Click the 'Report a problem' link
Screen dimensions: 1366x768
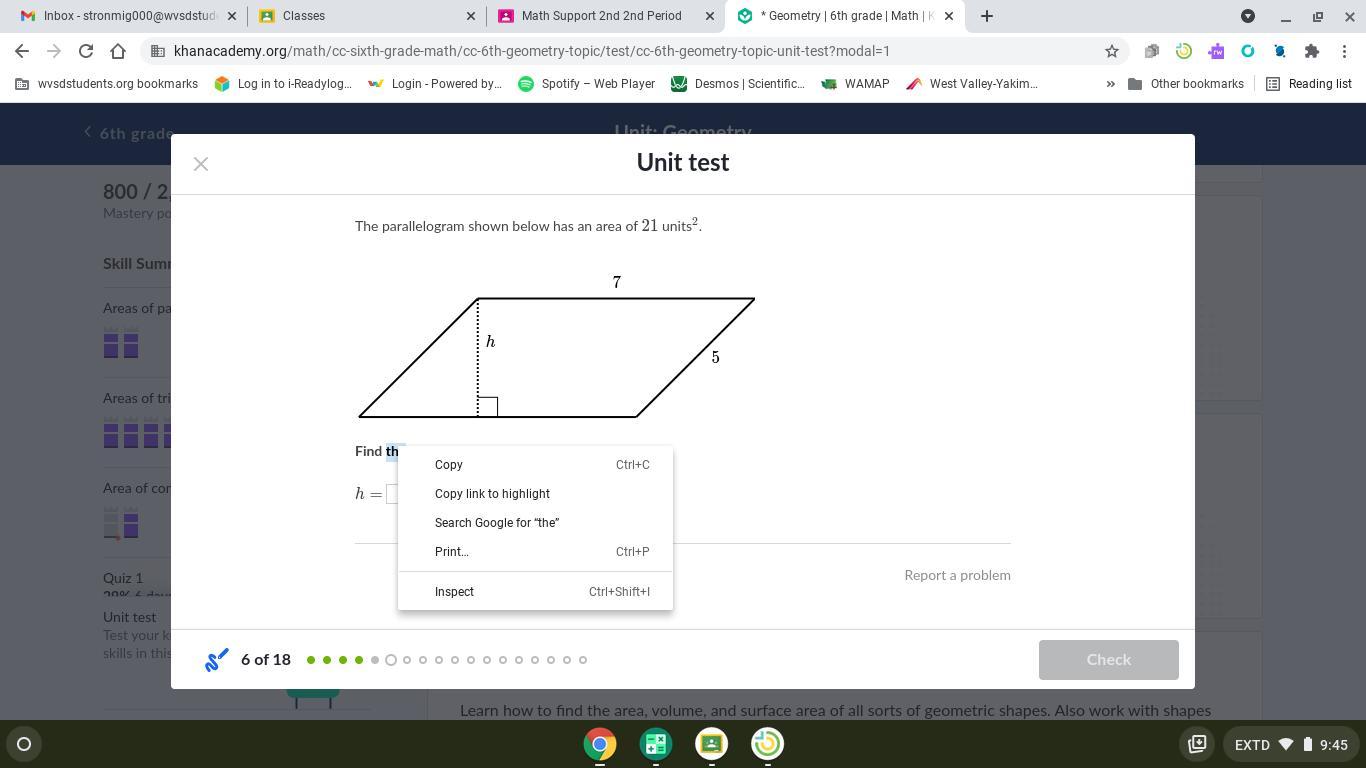[x=957, y=575]
